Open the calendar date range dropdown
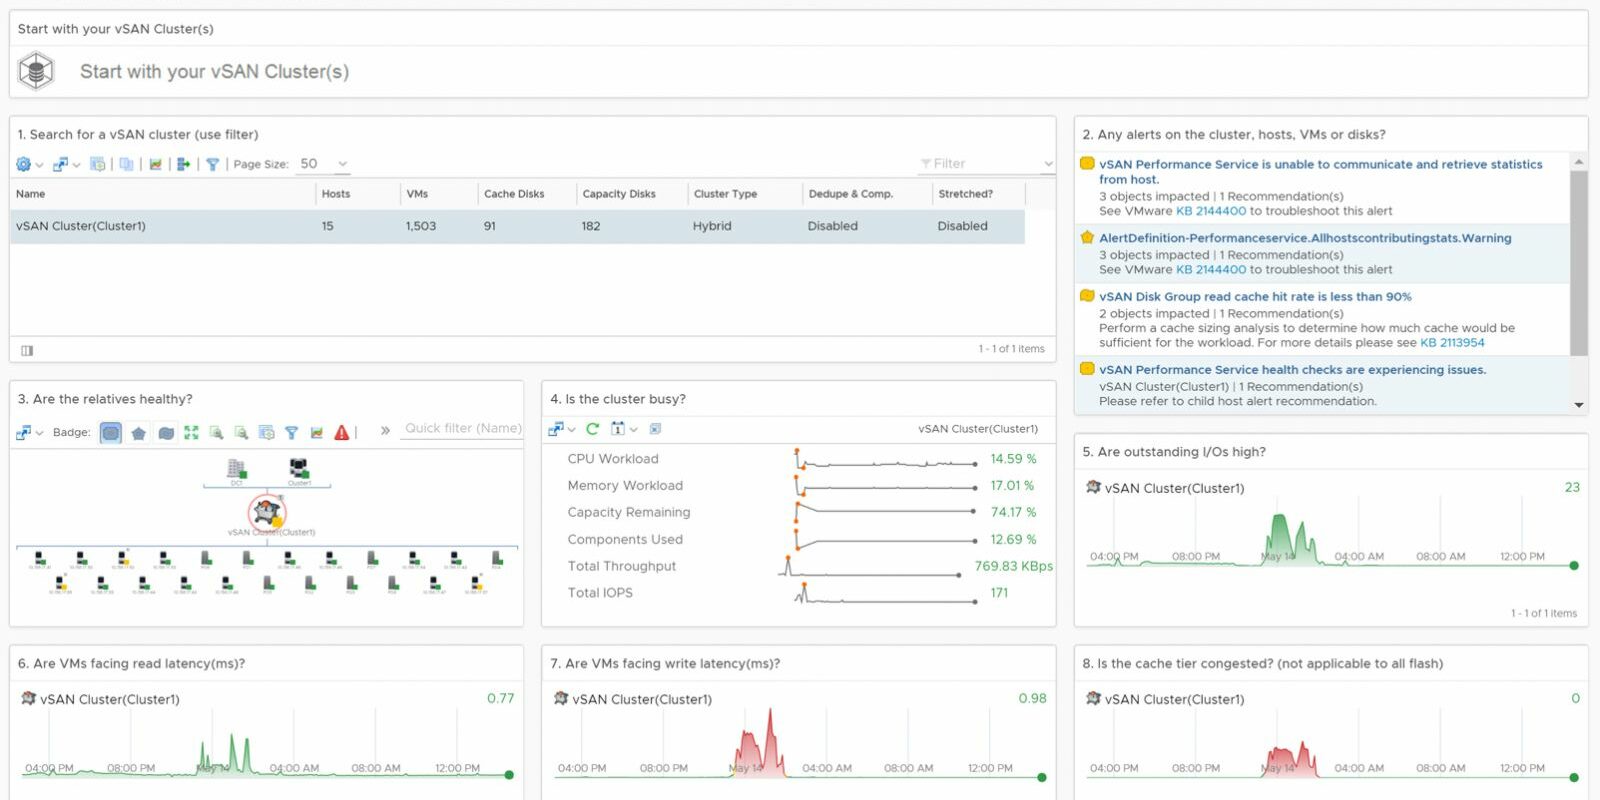 [x=624, y=429]
